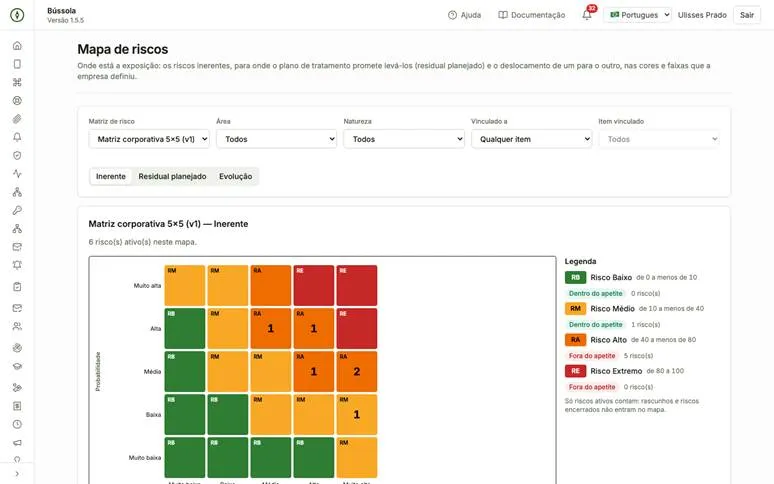
Task: Click the RA cell showing 1 in Média row
Action: coord(313,372)
